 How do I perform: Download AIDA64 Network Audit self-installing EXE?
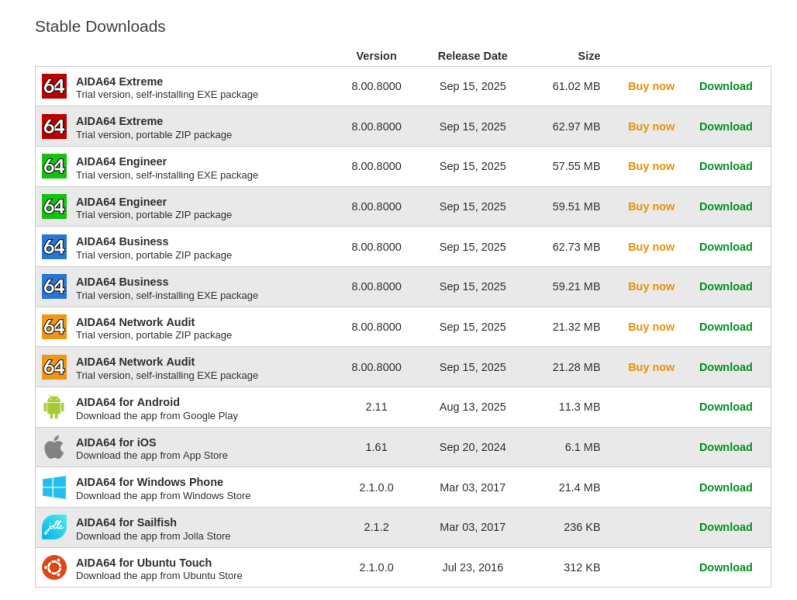(725, 367)
